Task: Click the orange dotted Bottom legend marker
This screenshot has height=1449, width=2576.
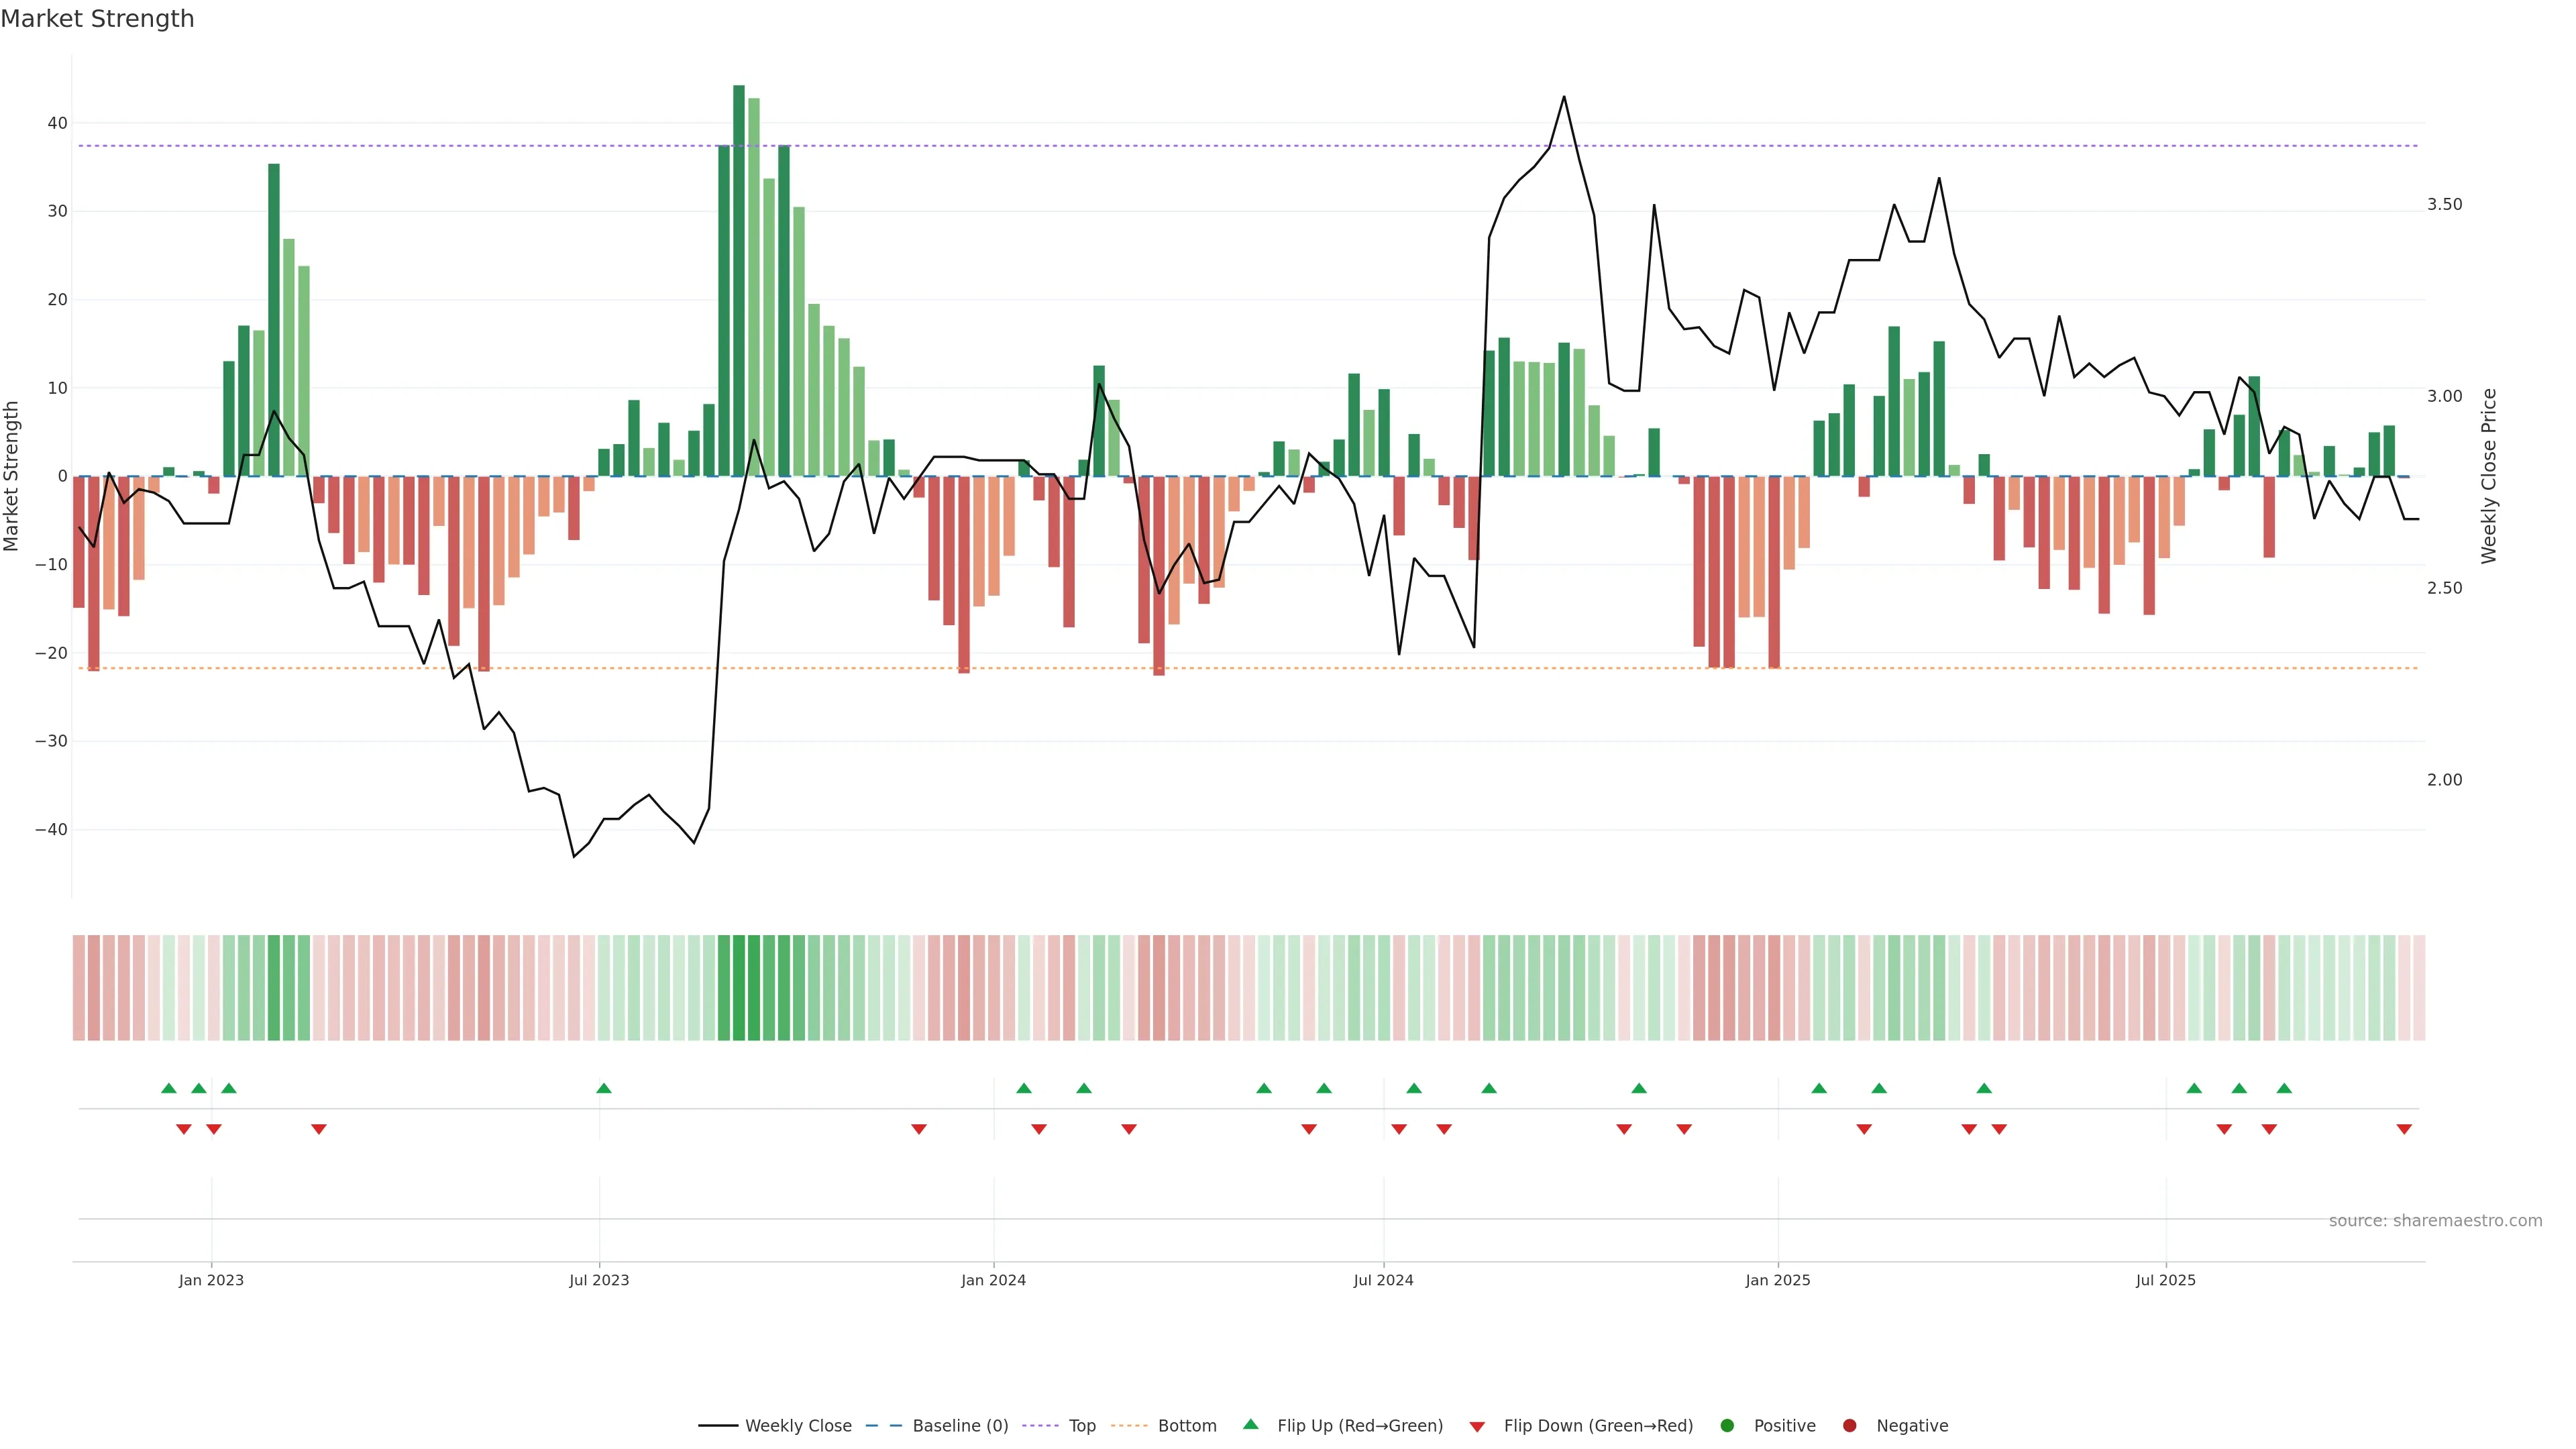Action: [1129, 1425]
